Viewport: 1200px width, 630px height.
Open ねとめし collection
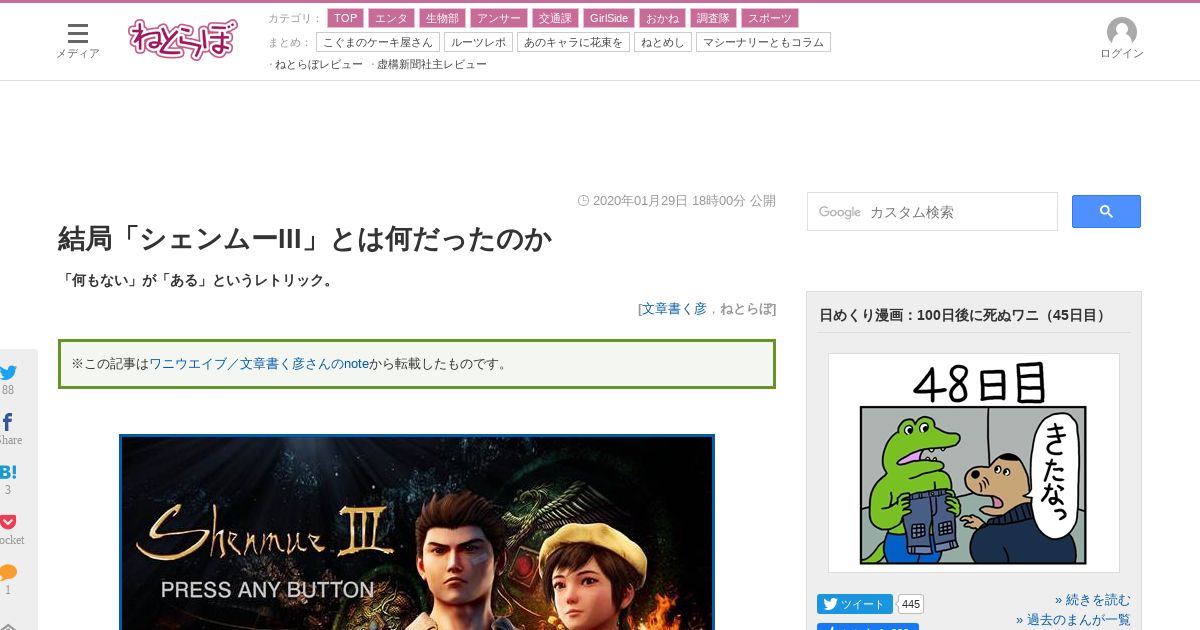click(662, 42)
